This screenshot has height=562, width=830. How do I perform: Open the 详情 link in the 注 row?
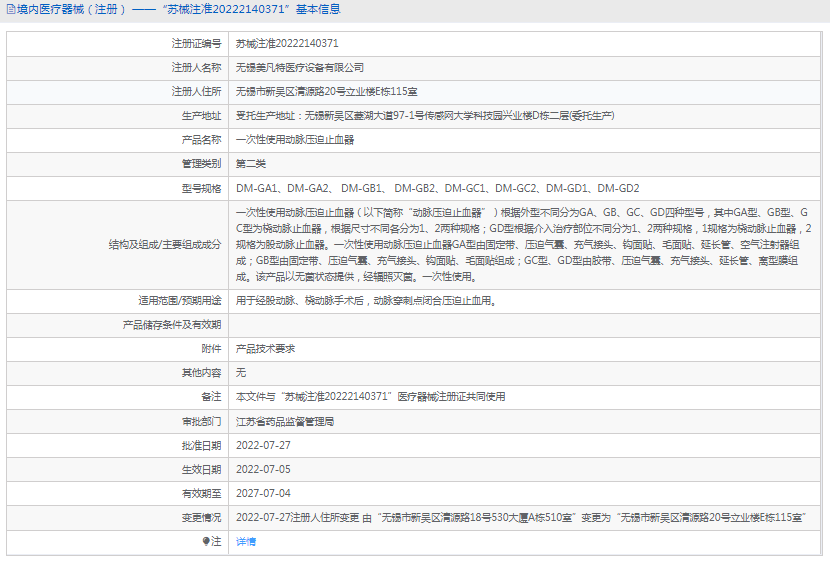coord(246,541)
